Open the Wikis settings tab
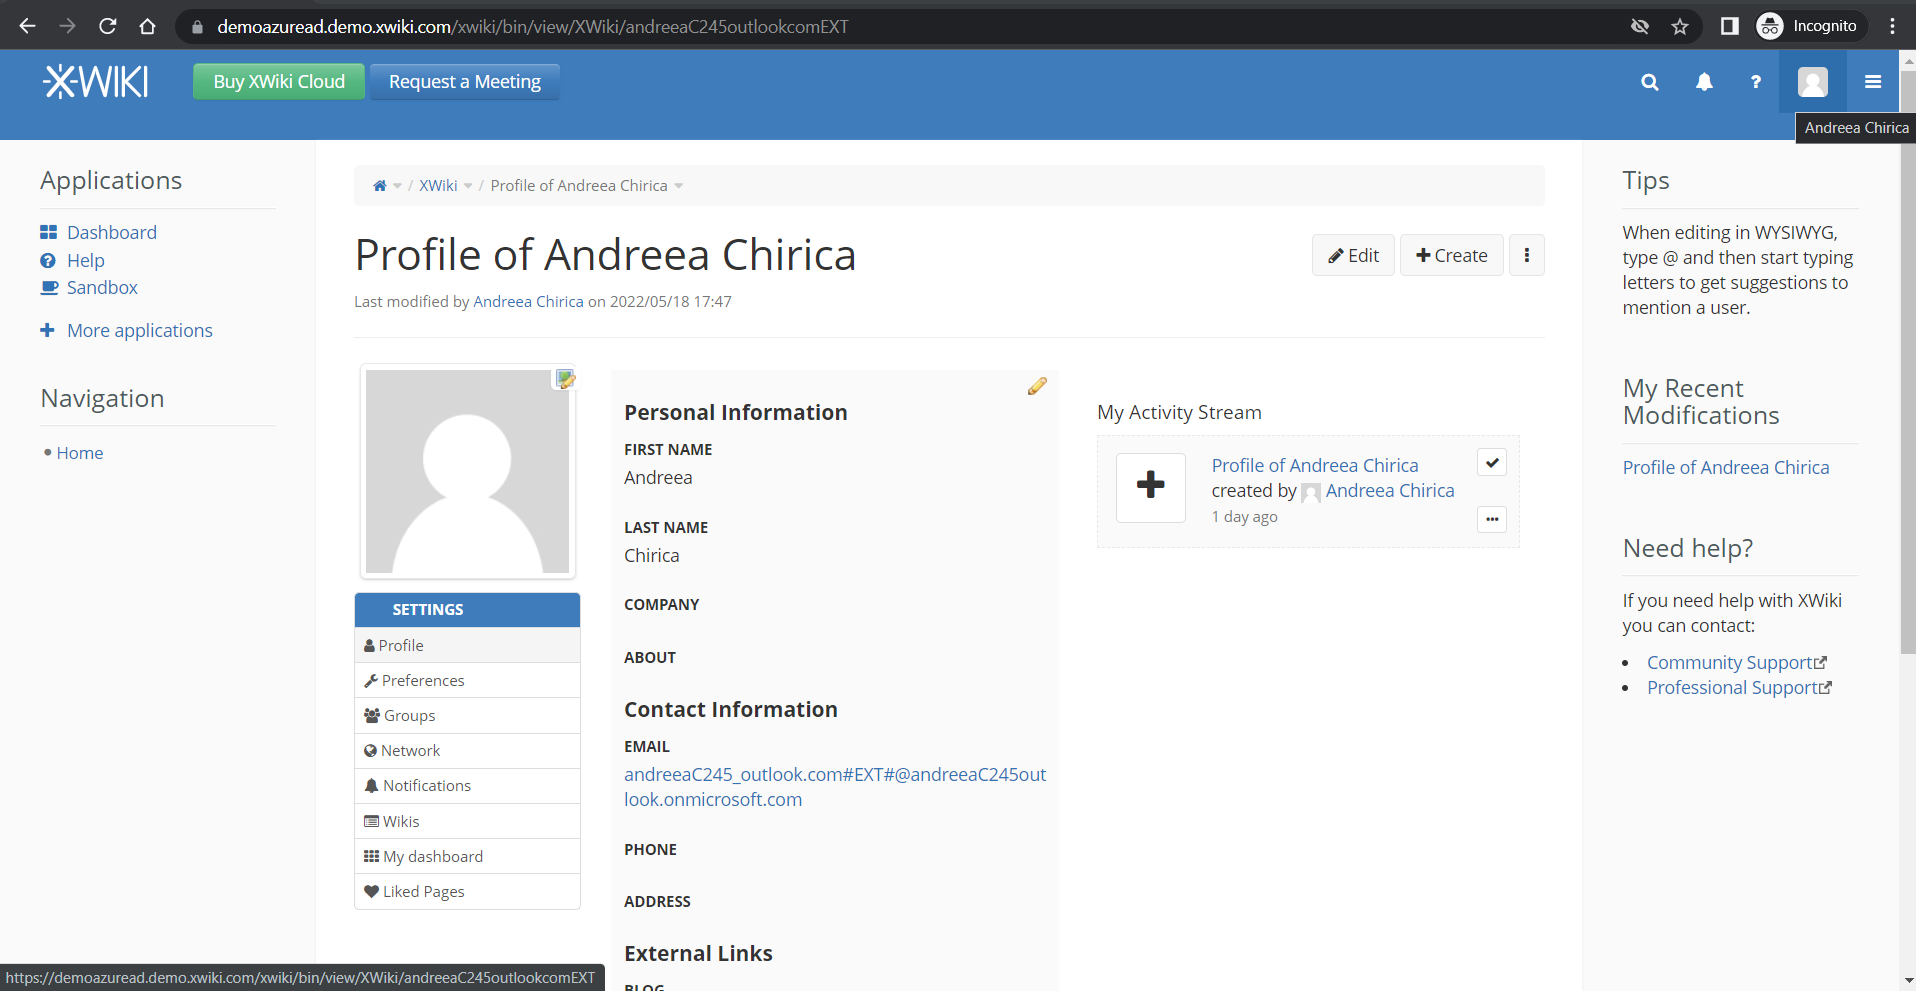 point(467,821)
